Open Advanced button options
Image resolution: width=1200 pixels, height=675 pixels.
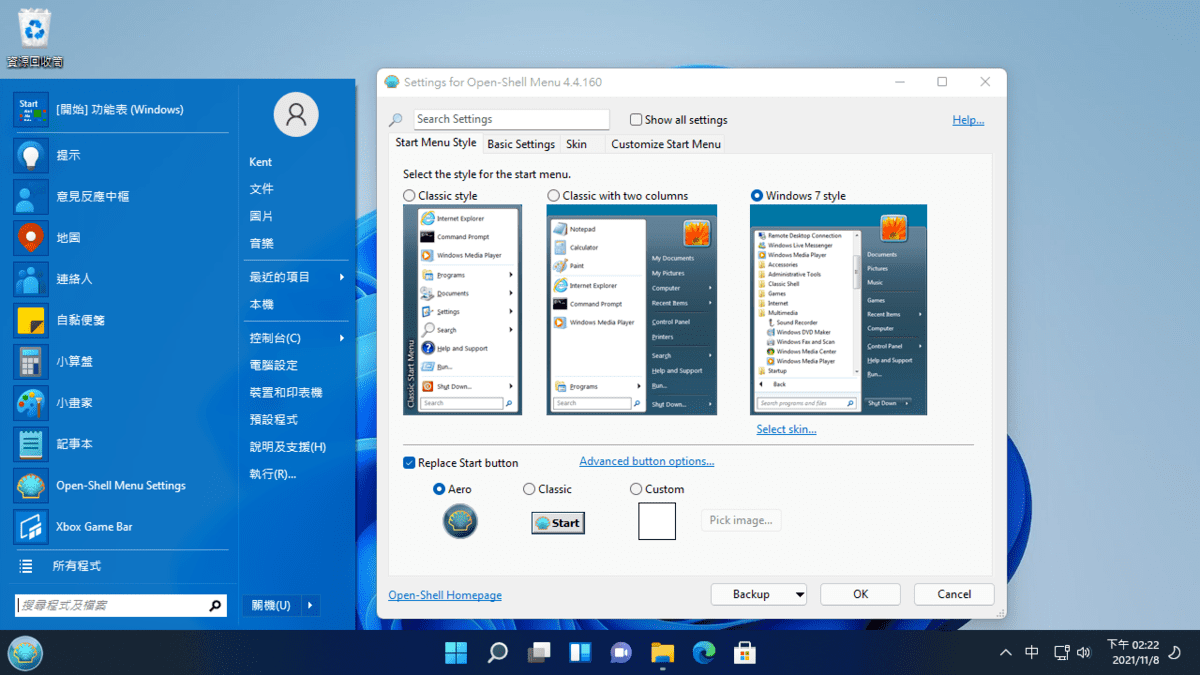[x=647, y=461]
